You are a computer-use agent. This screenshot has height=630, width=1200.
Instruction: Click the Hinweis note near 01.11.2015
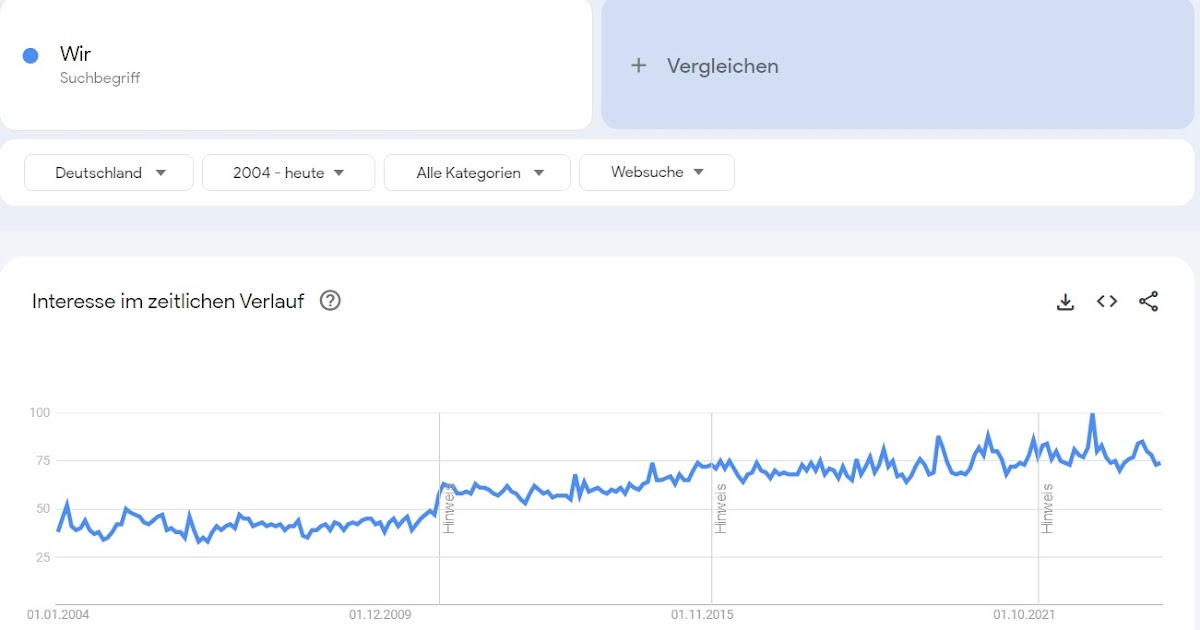(x=721, y=509)
